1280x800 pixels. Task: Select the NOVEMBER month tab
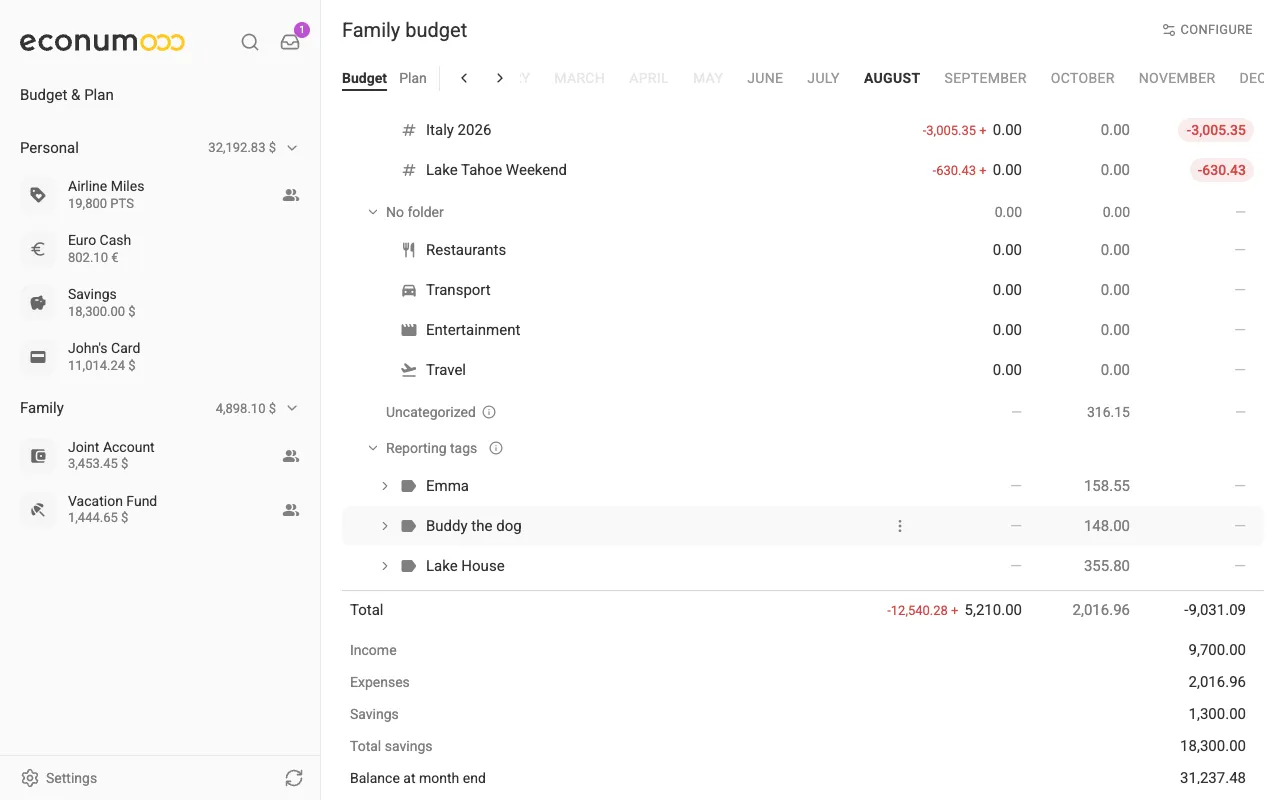[1177, 78]
